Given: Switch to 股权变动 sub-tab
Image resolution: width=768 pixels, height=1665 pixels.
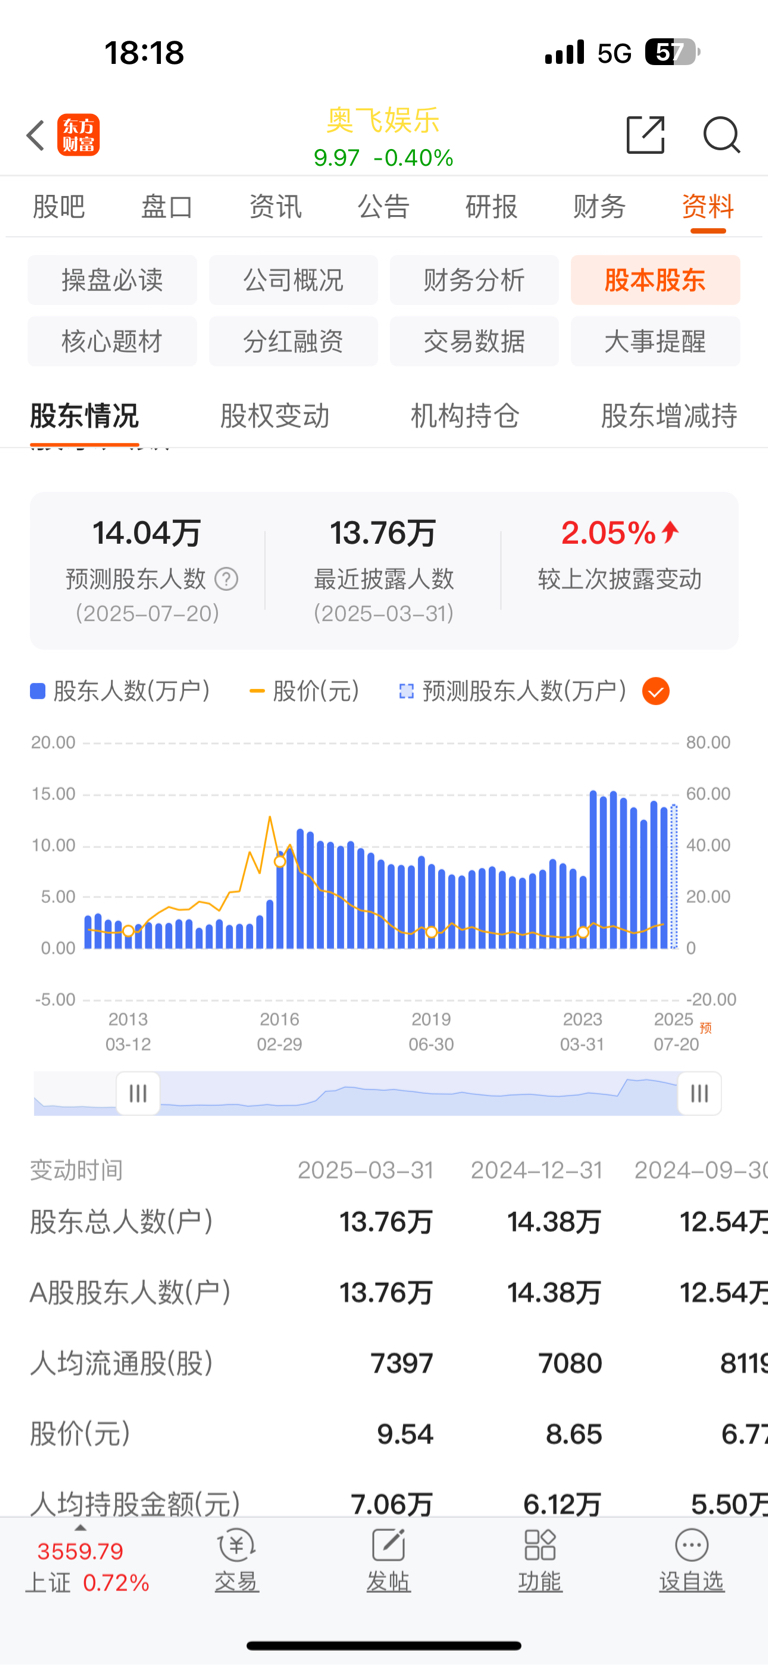Looking at the screenshot, I should (x=275, y=416).
